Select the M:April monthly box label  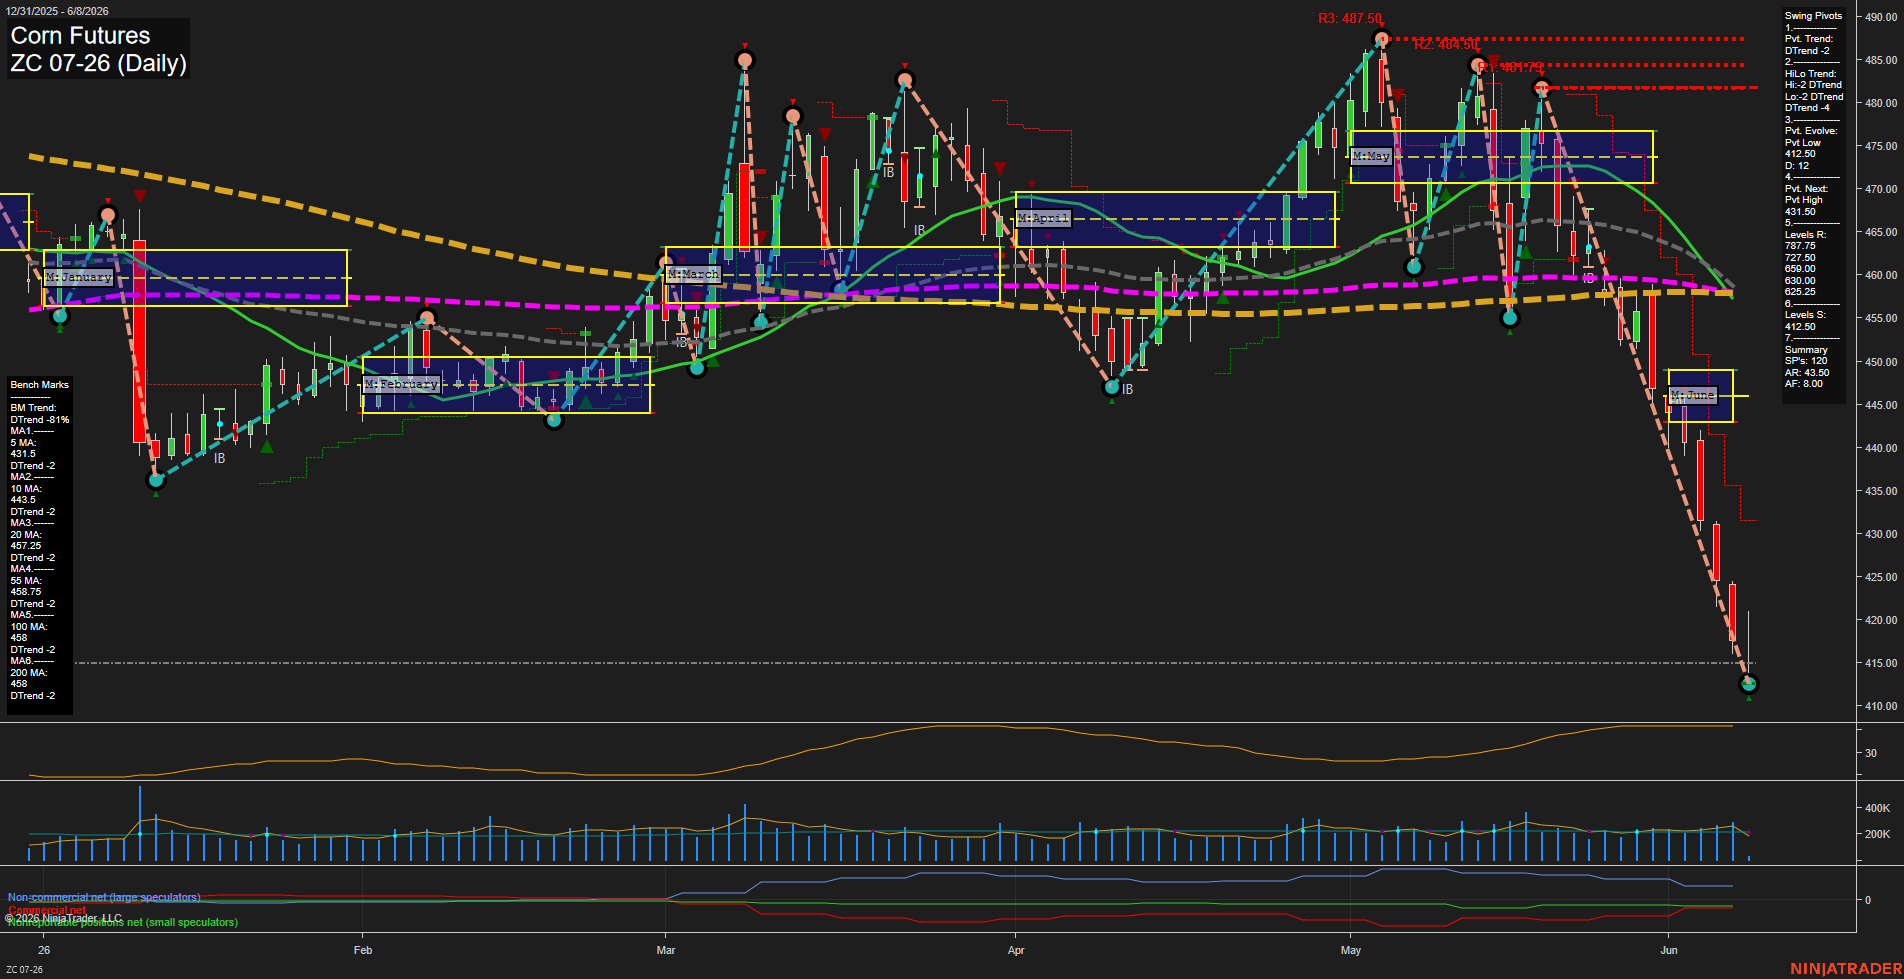point(1043,218)
